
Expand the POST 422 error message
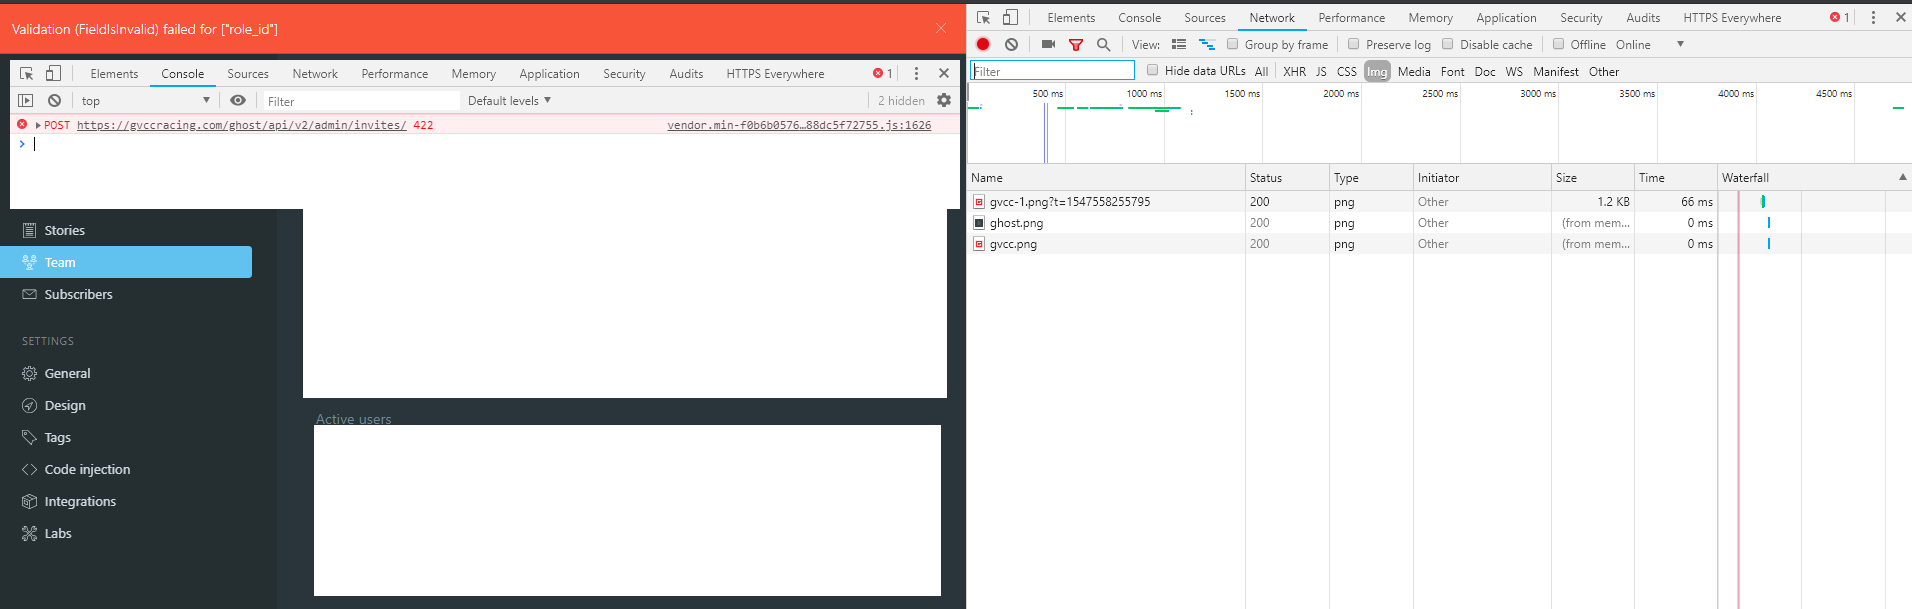38,125
